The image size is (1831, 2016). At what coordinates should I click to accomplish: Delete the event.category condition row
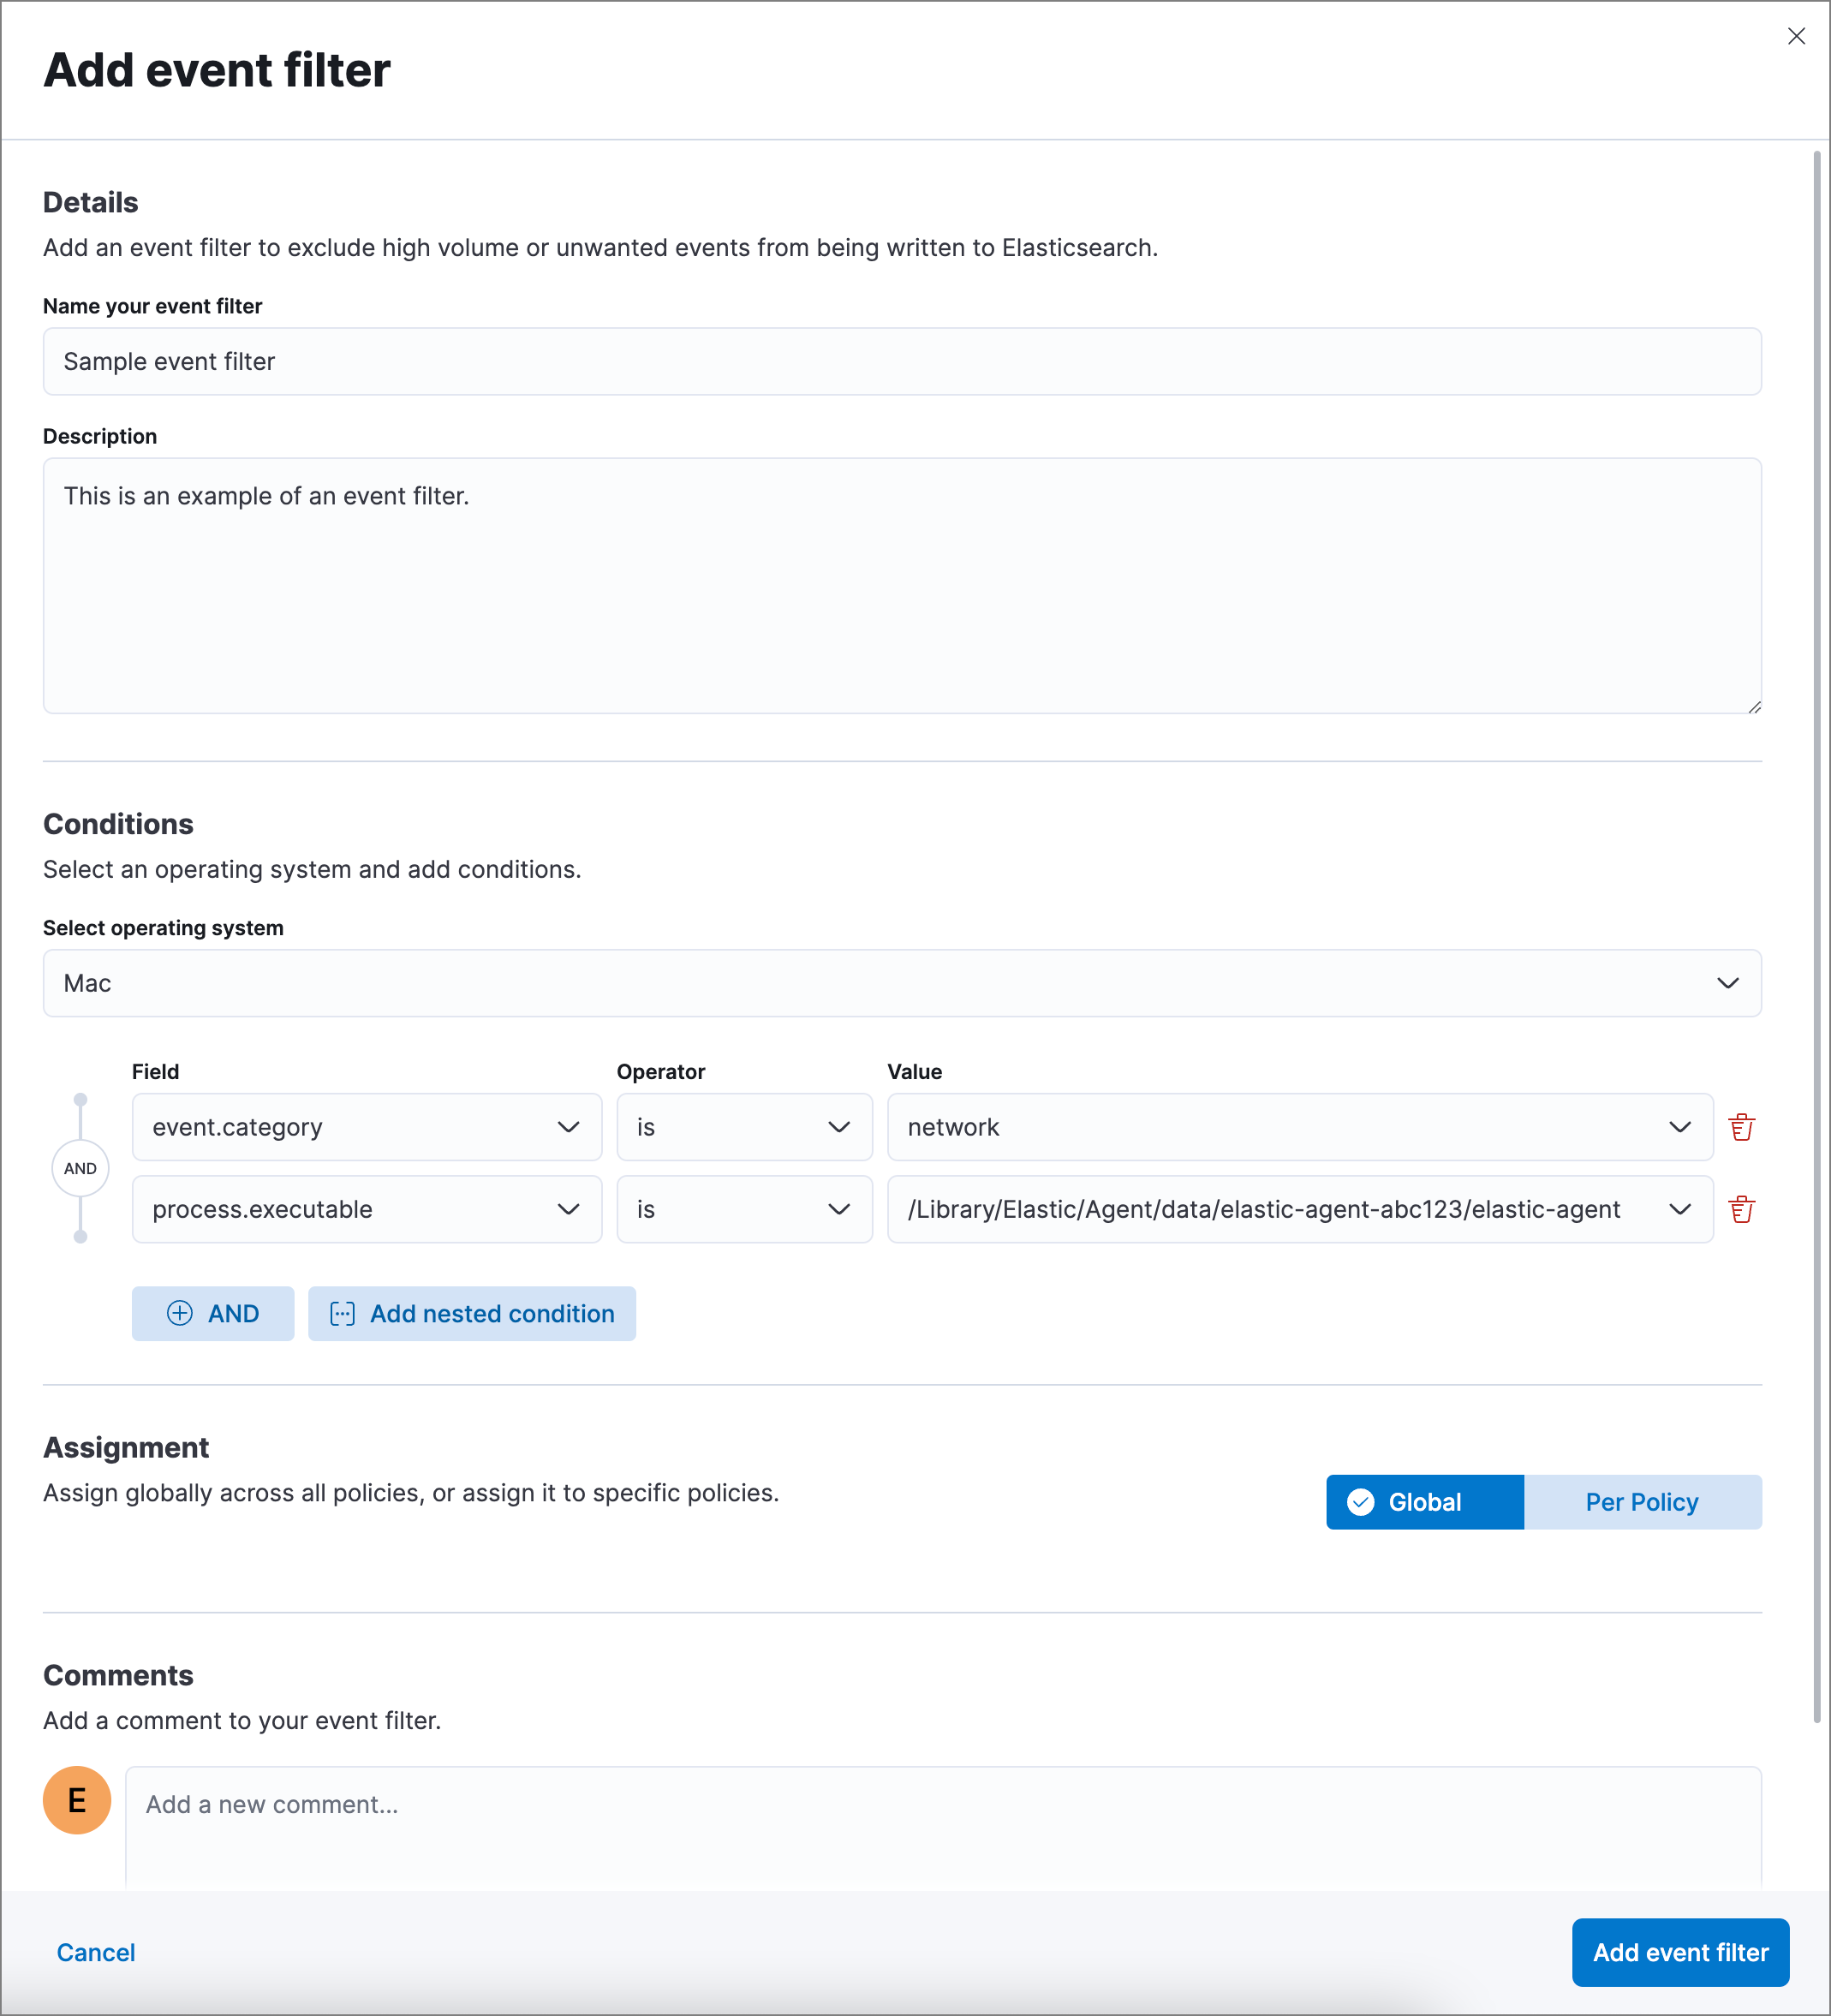coord(1741,1127)
